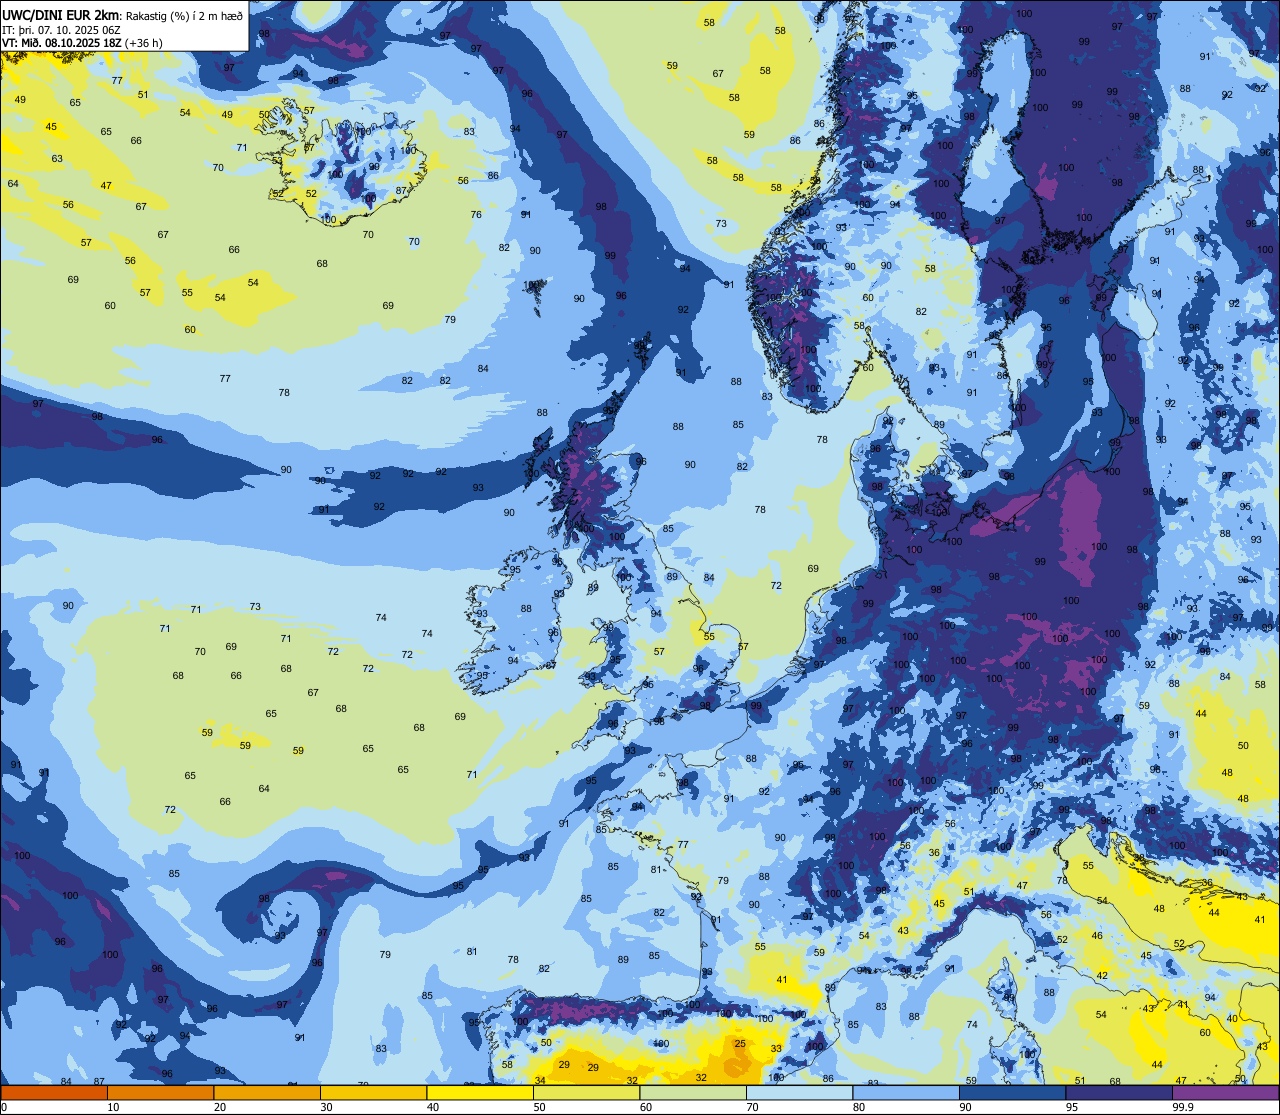Click the 10–20 % orange legend swatch
Image resolution: width=1280 pixels, height=1115 pixels.
click(160, 1093)
